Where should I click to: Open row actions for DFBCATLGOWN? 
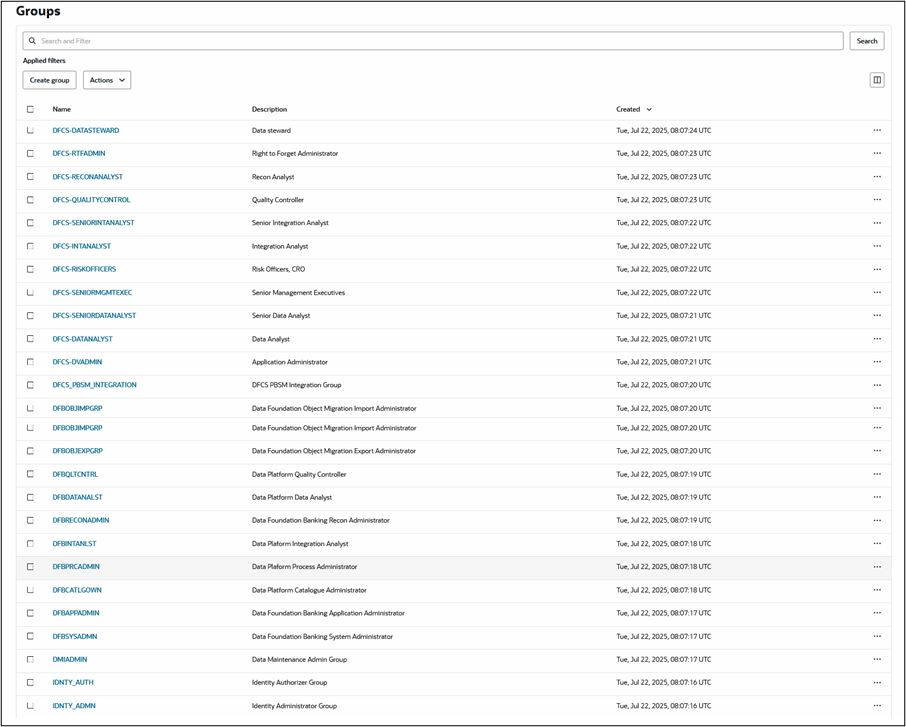pos(877,589)
